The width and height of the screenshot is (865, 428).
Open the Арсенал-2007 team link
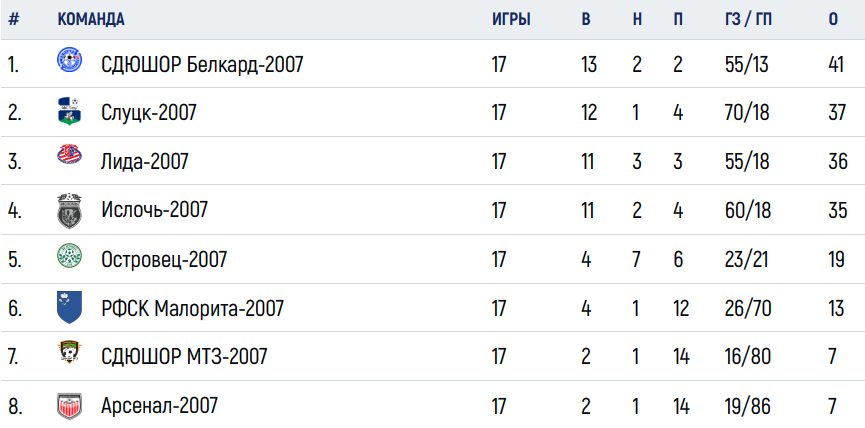[159, 406]
